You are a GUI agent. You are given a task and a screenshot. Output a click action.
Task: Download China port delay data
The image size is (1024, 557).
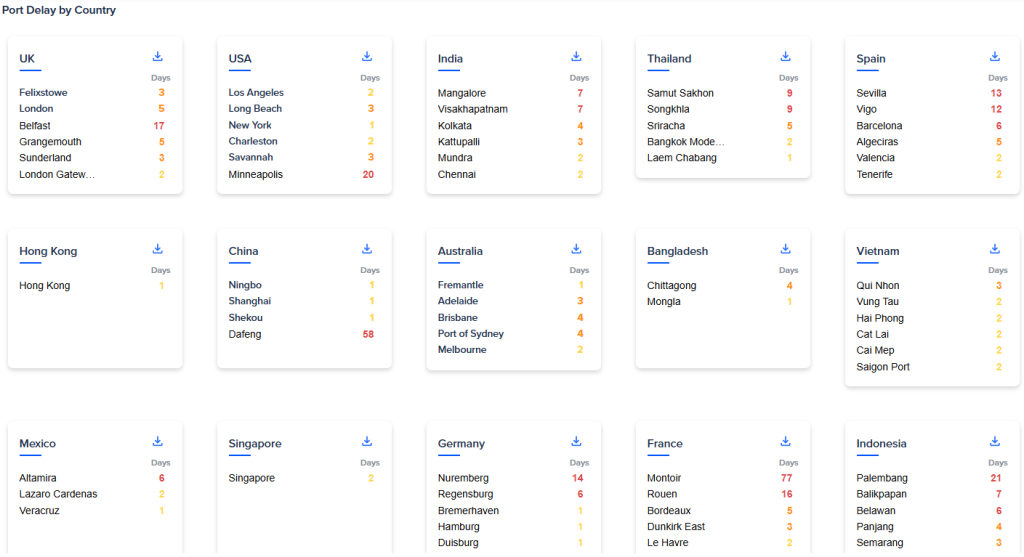click(367, 249)
